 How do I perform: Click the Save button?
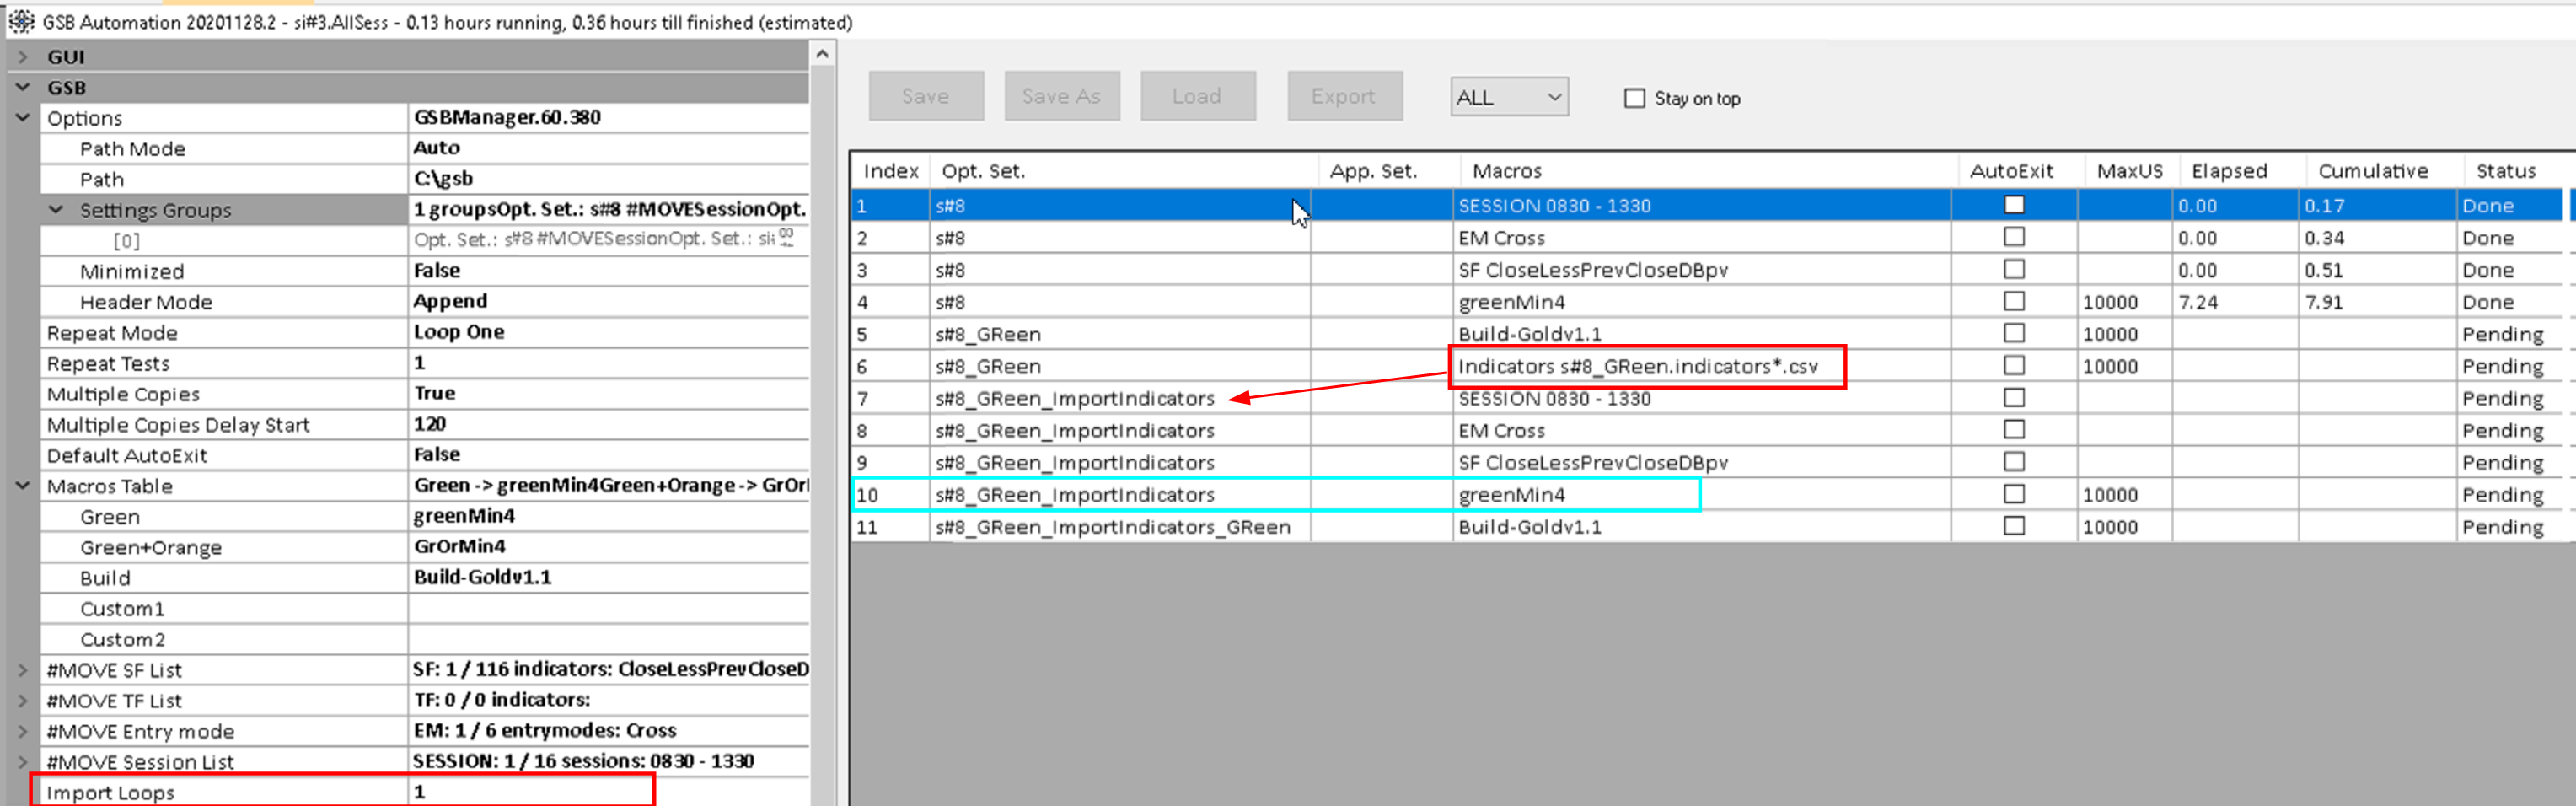[925, 96]
